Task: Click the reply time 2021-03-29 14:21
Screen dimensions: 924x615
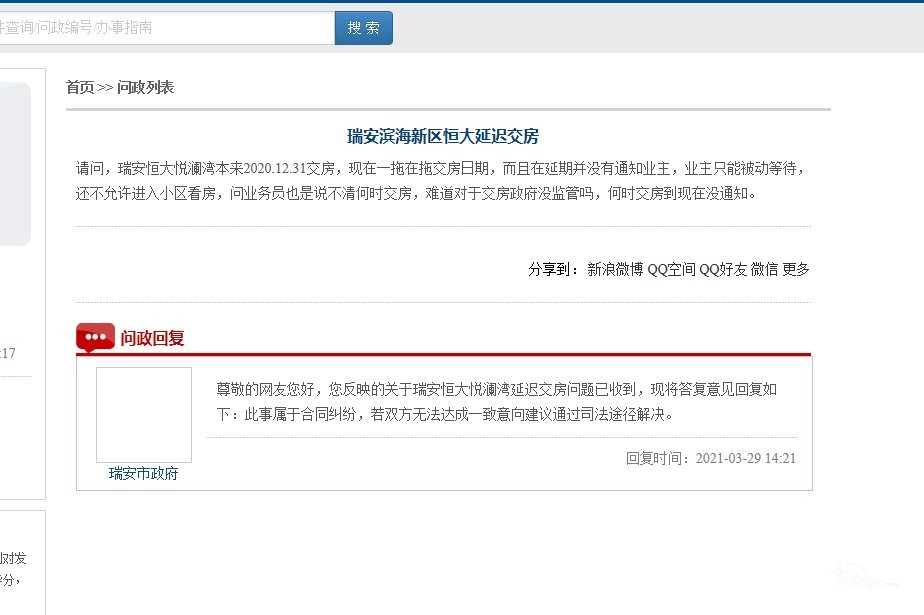Action: [745, 458]
